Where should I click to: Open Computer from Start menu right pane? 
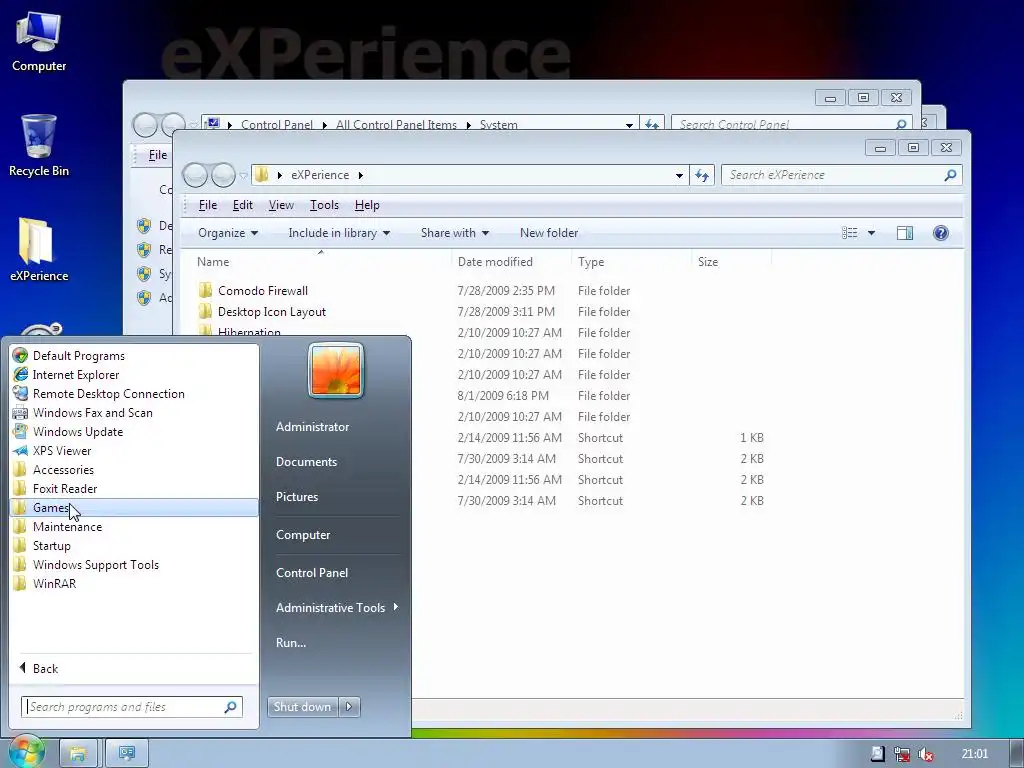(x=303, y=535)
